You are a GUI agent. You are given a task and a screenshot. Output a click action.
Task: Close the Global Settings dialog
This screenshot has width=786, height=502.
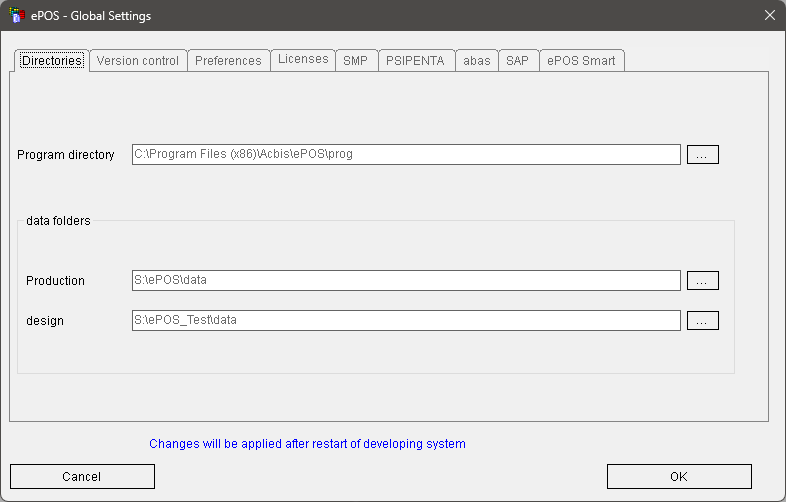click(x=770, y=16)
